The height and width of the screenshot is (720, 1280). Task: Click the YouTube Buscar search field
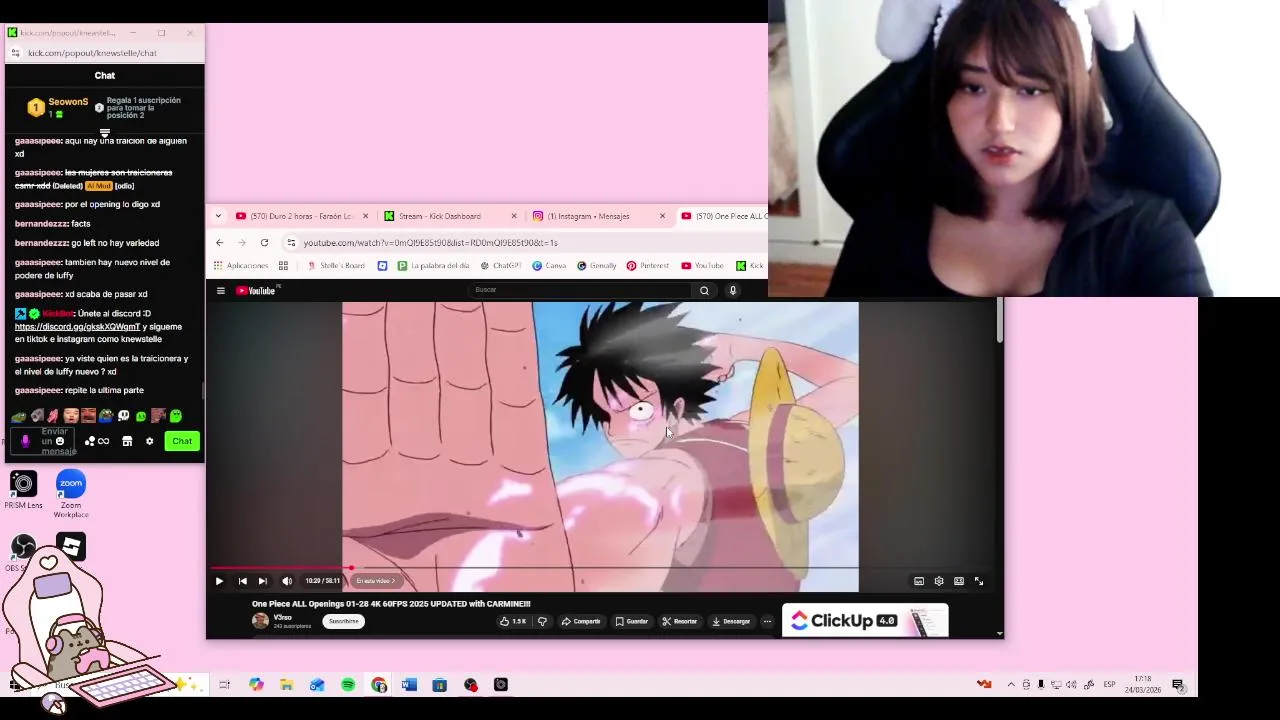click(580, 290)
